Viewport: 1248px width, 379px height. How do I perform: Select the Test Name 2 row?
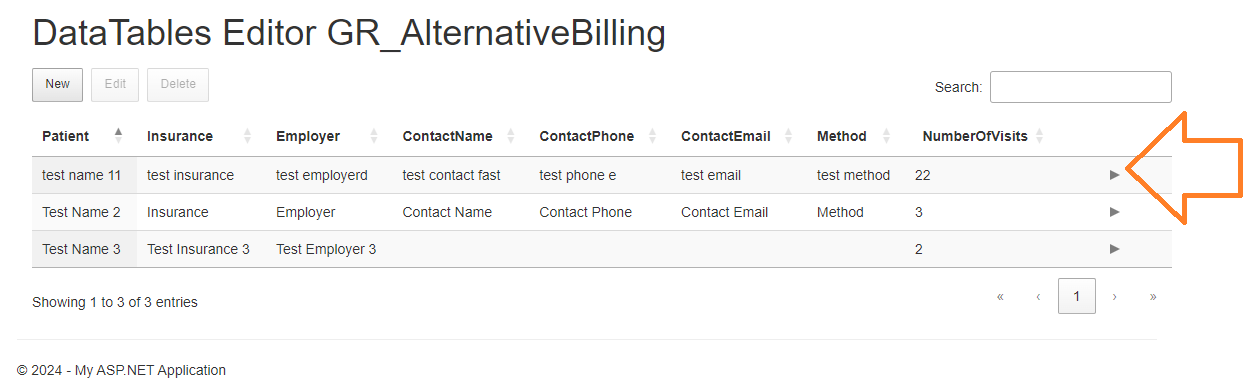pyautogui.click(x=602, y=212)
